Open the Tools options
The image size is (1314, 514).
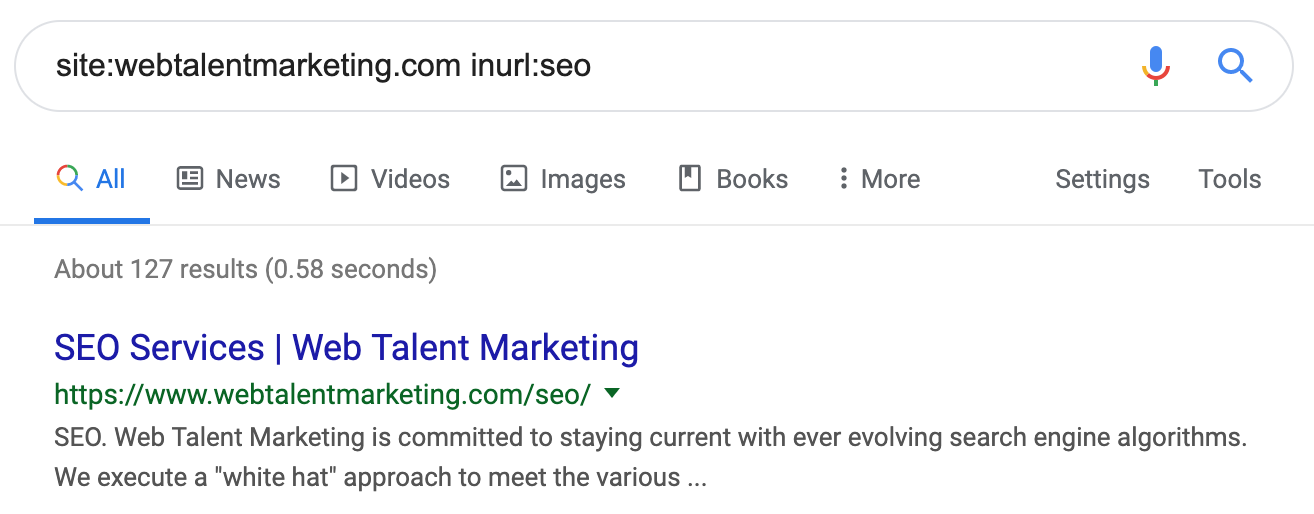pyautogui.click(x=1230, y=179)
